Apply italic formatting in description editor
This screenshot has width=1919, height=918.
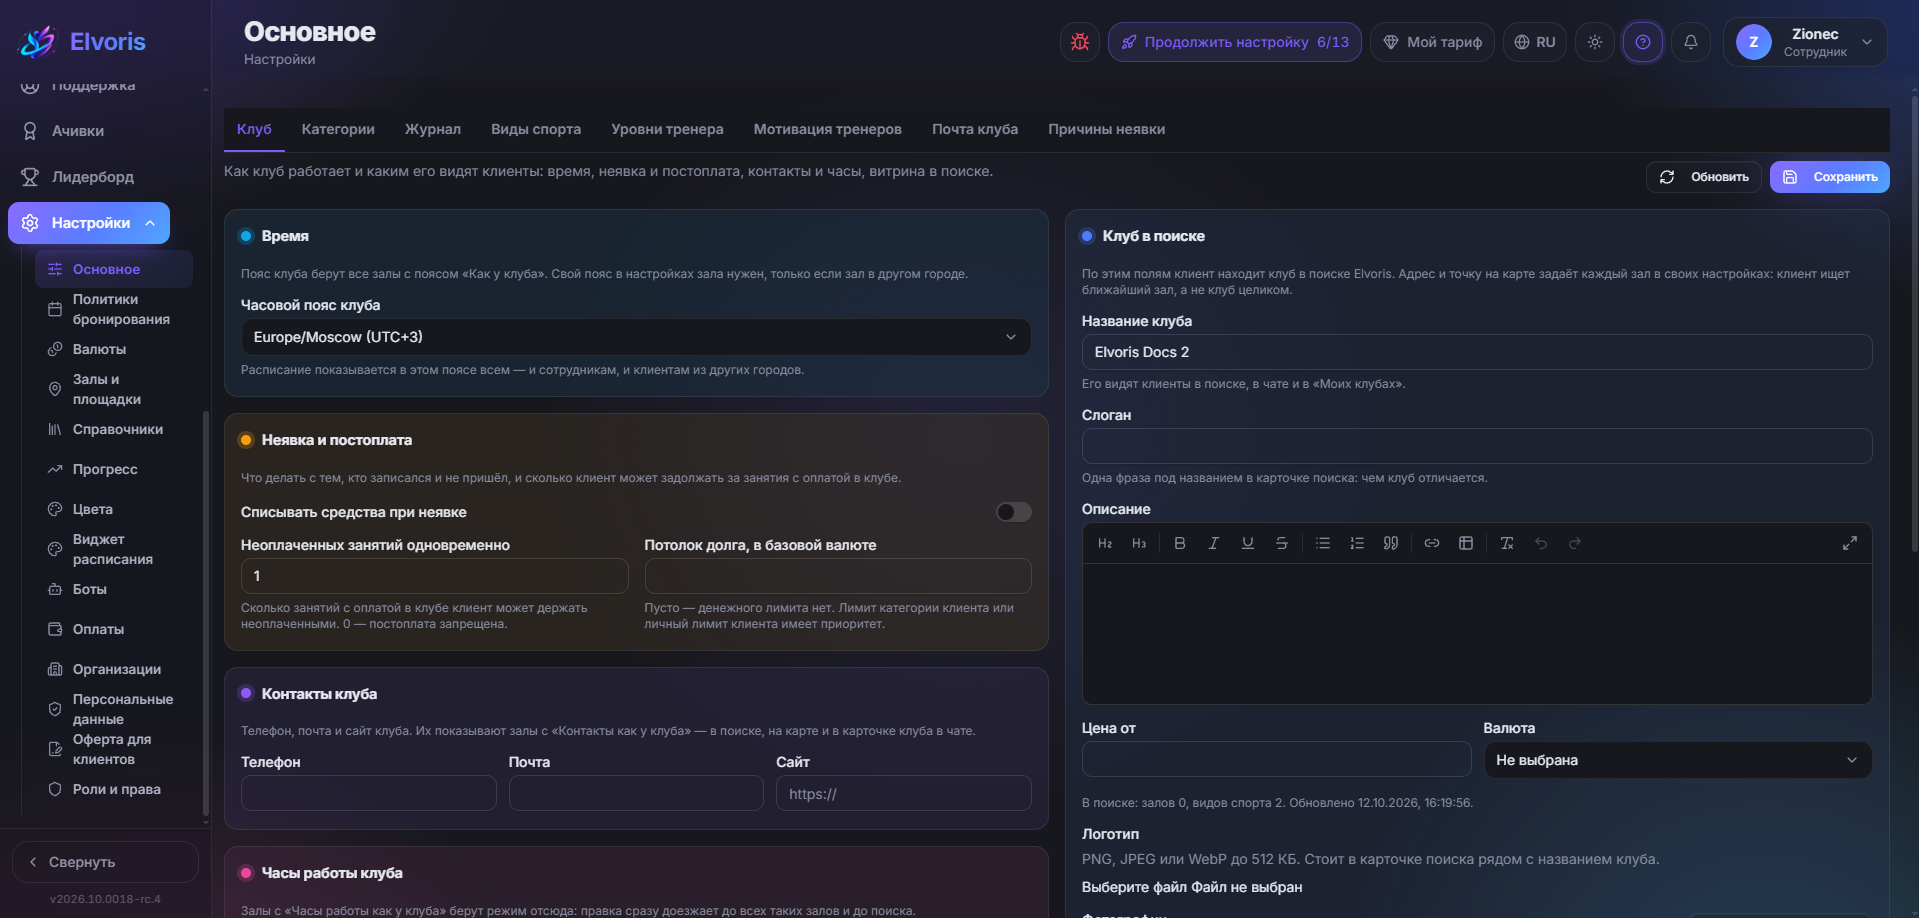coord(1213,543)
